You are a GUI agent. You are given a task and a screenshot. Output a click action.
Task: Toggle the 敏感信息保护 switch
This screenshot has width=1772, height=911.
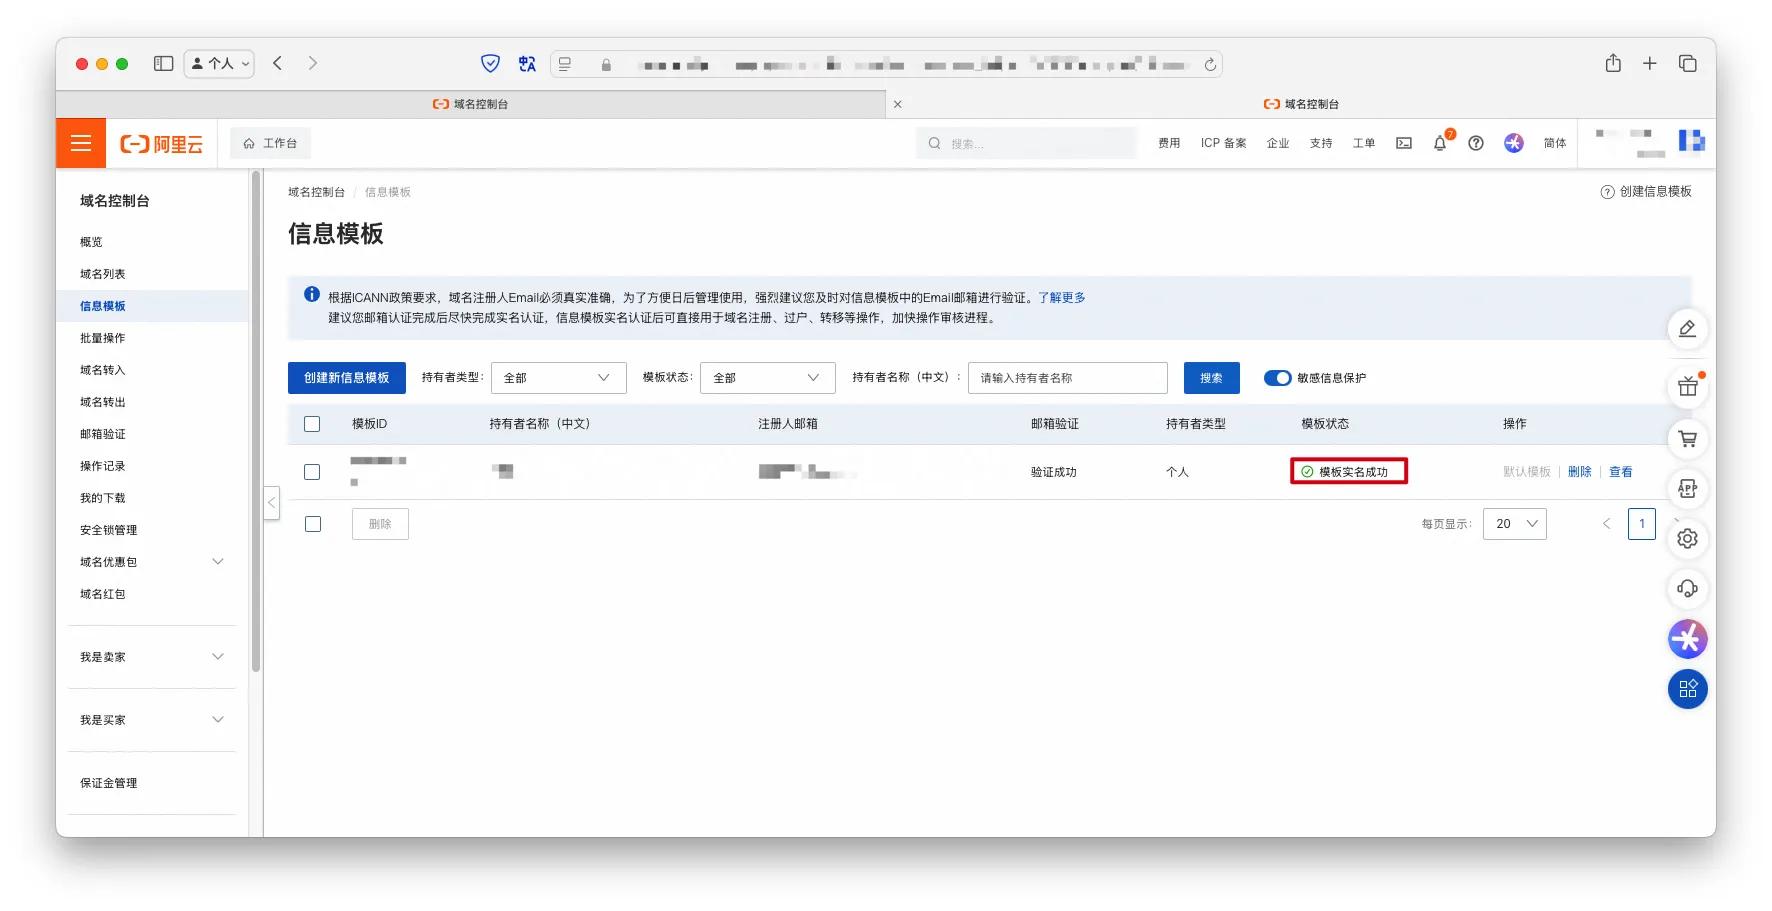(x=1277, y=378)
